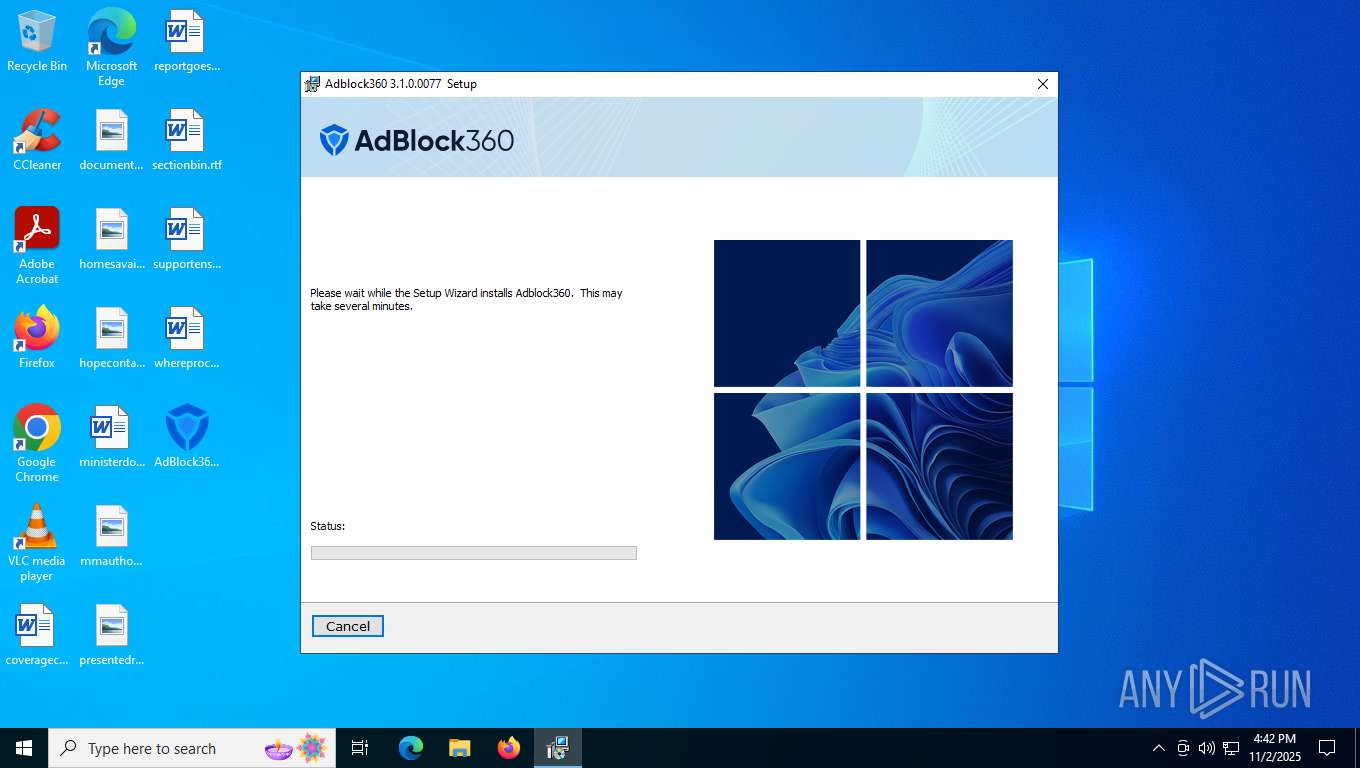Open Edge from the taskbar
This screenshot has width=1360, height=768.
pyautogui.click(x=411, y=748)
